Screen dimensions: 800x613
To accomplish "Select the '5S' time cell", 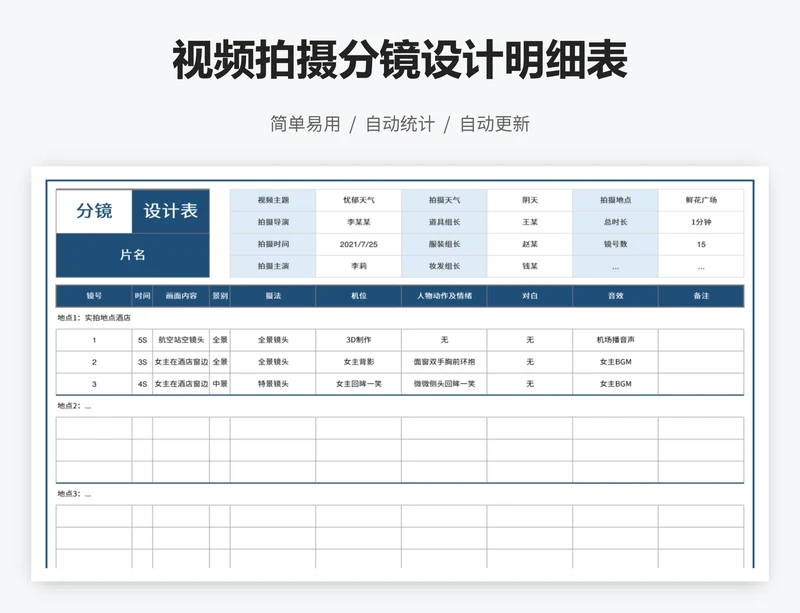I will [x=142, y=340].
